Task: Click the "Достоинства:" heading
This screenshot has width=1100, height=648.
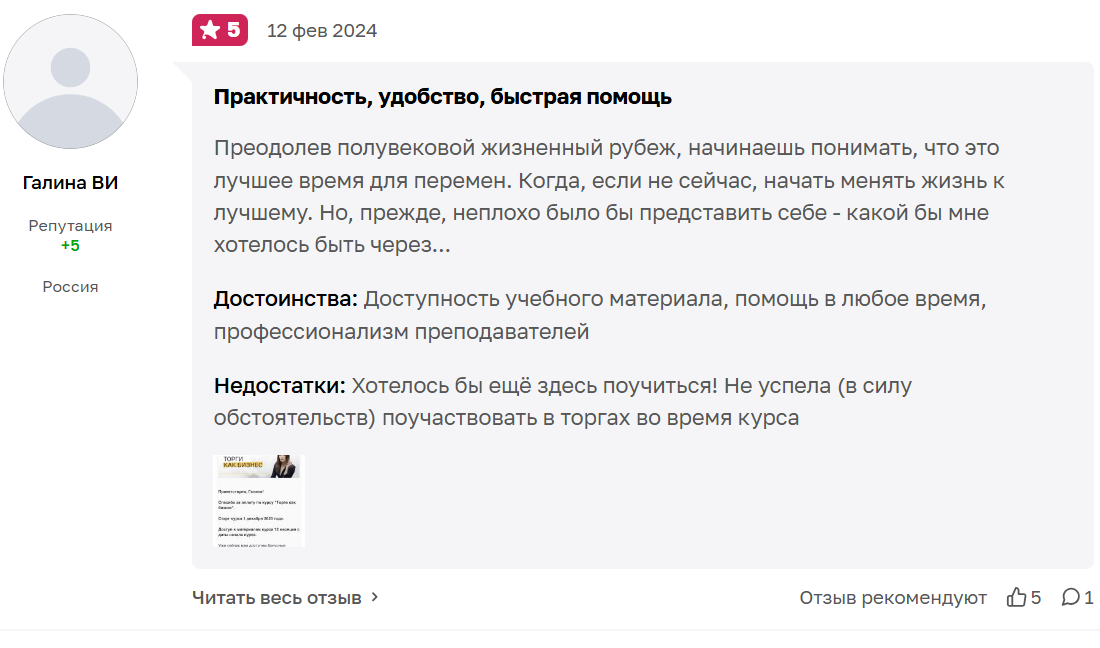Action: click(x=285, y=299)
